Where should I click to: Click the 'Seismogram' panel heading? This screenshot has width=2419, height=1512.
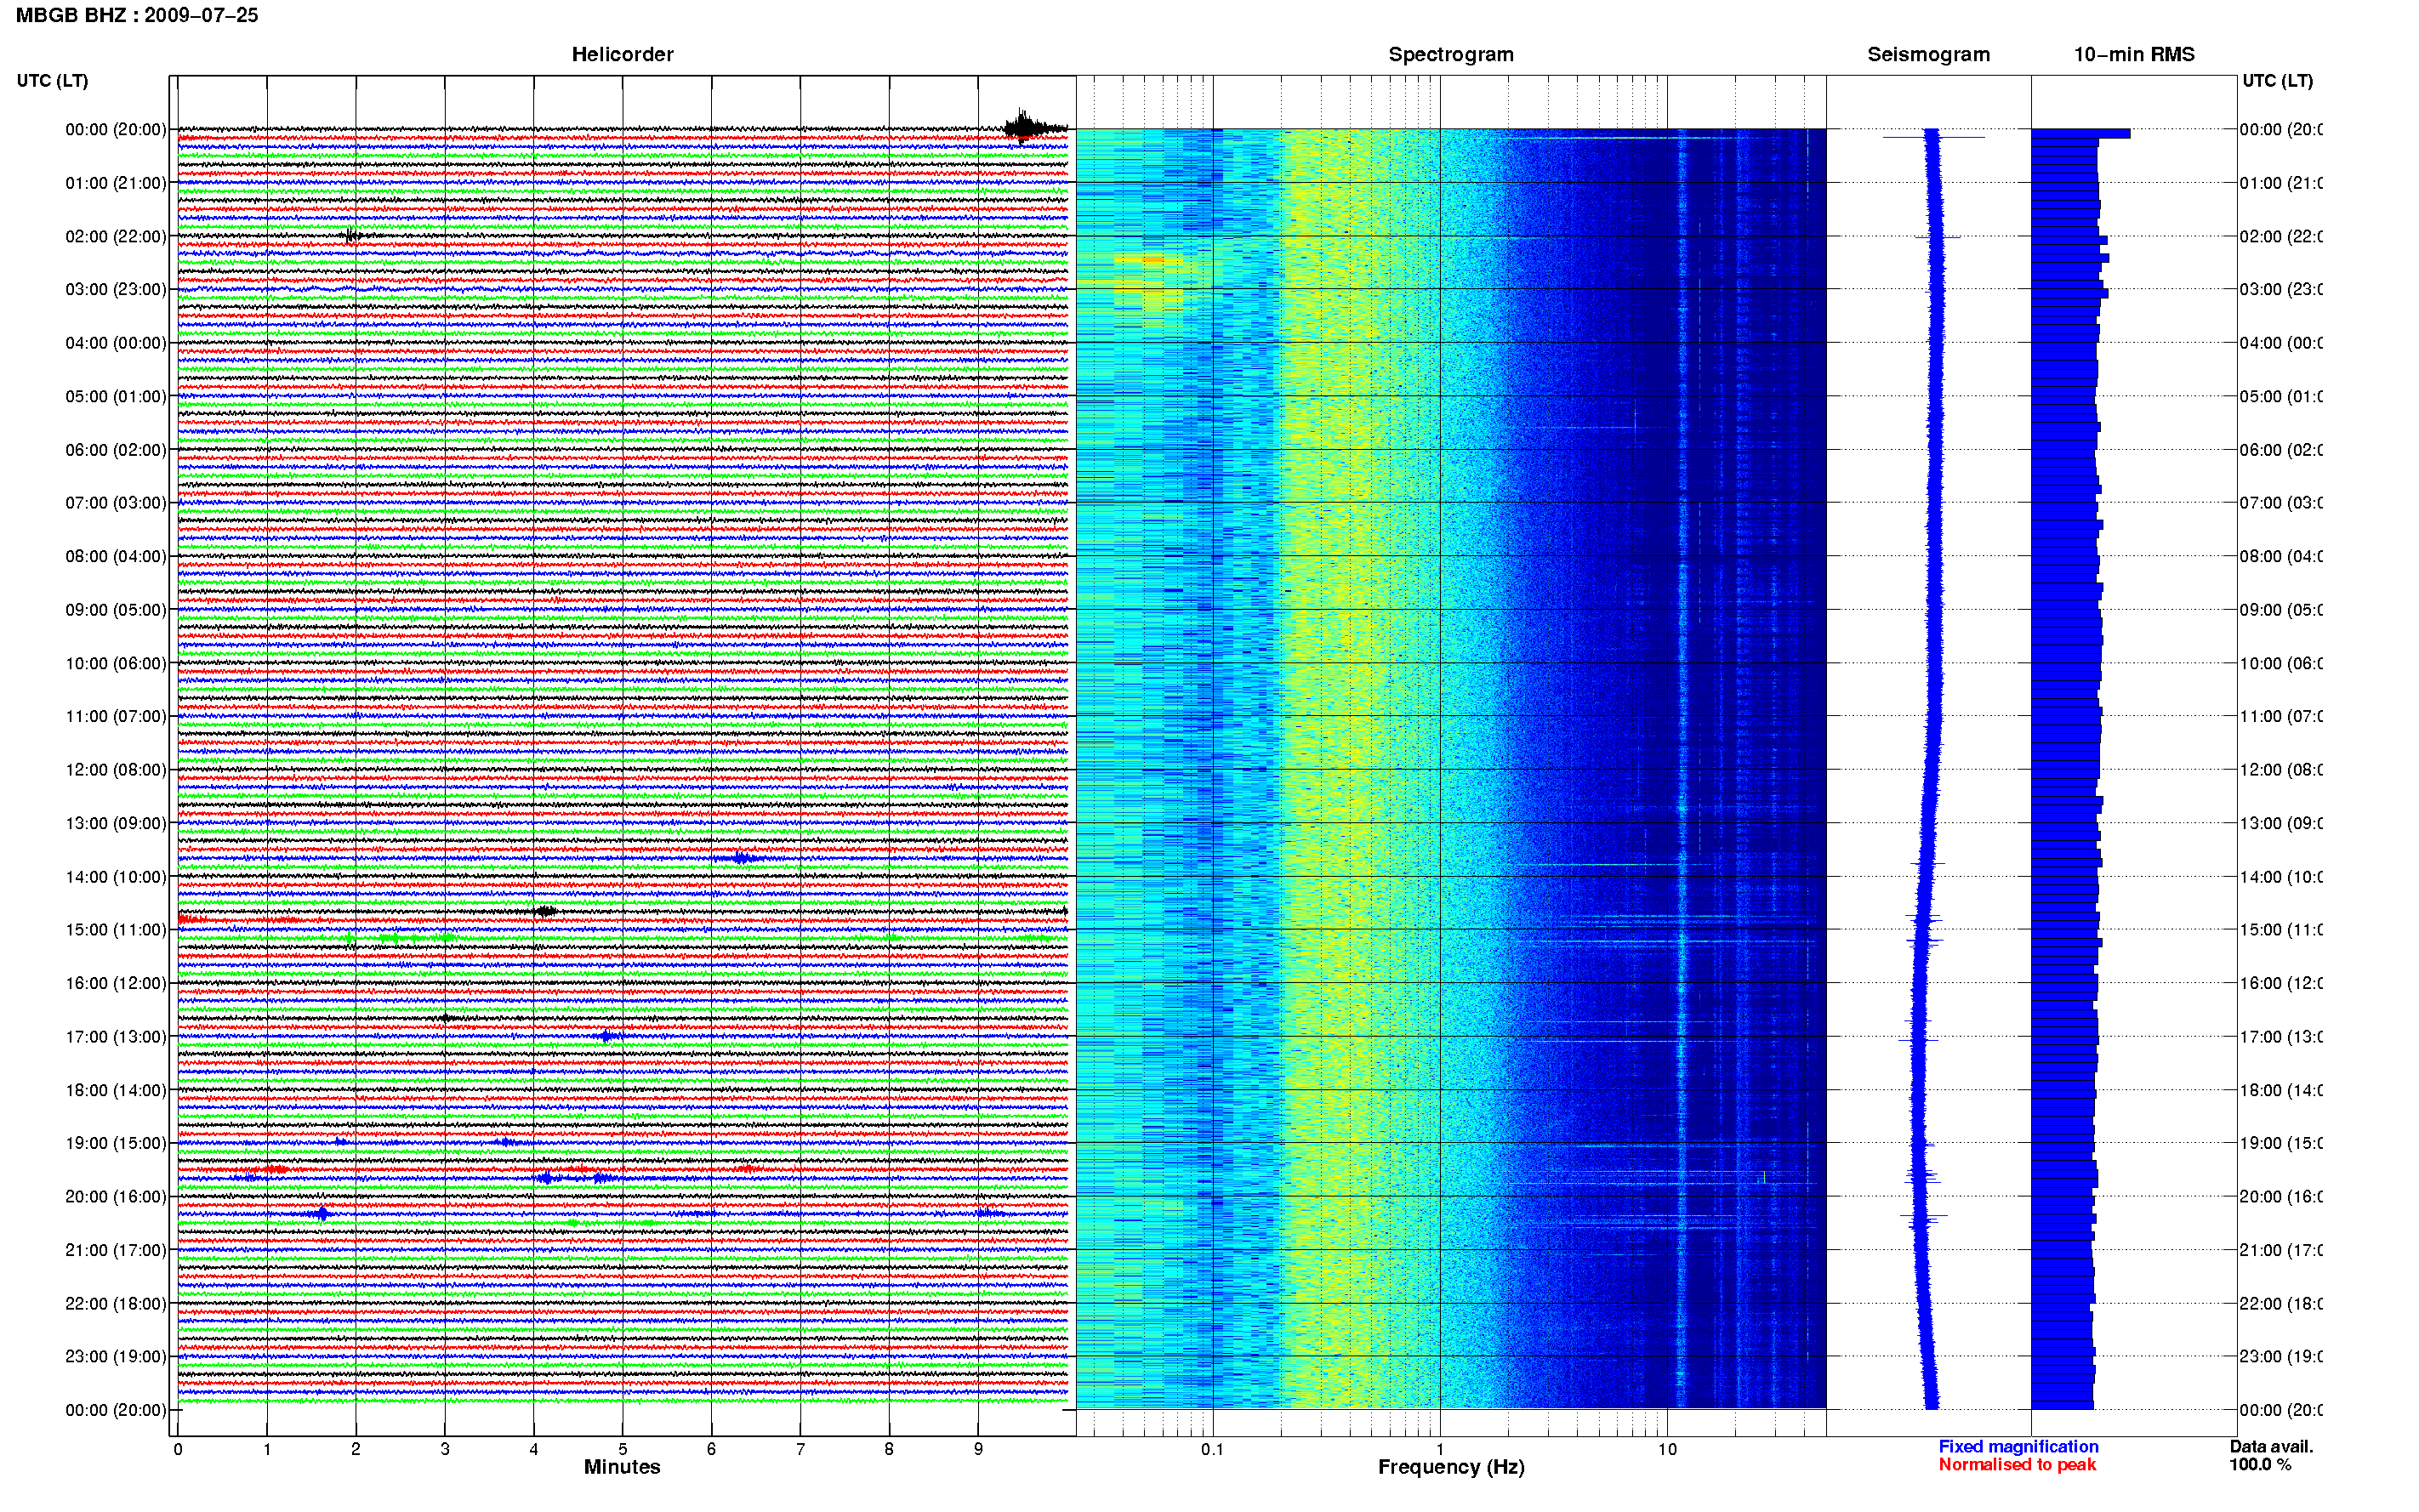[x=1928, y=54]
